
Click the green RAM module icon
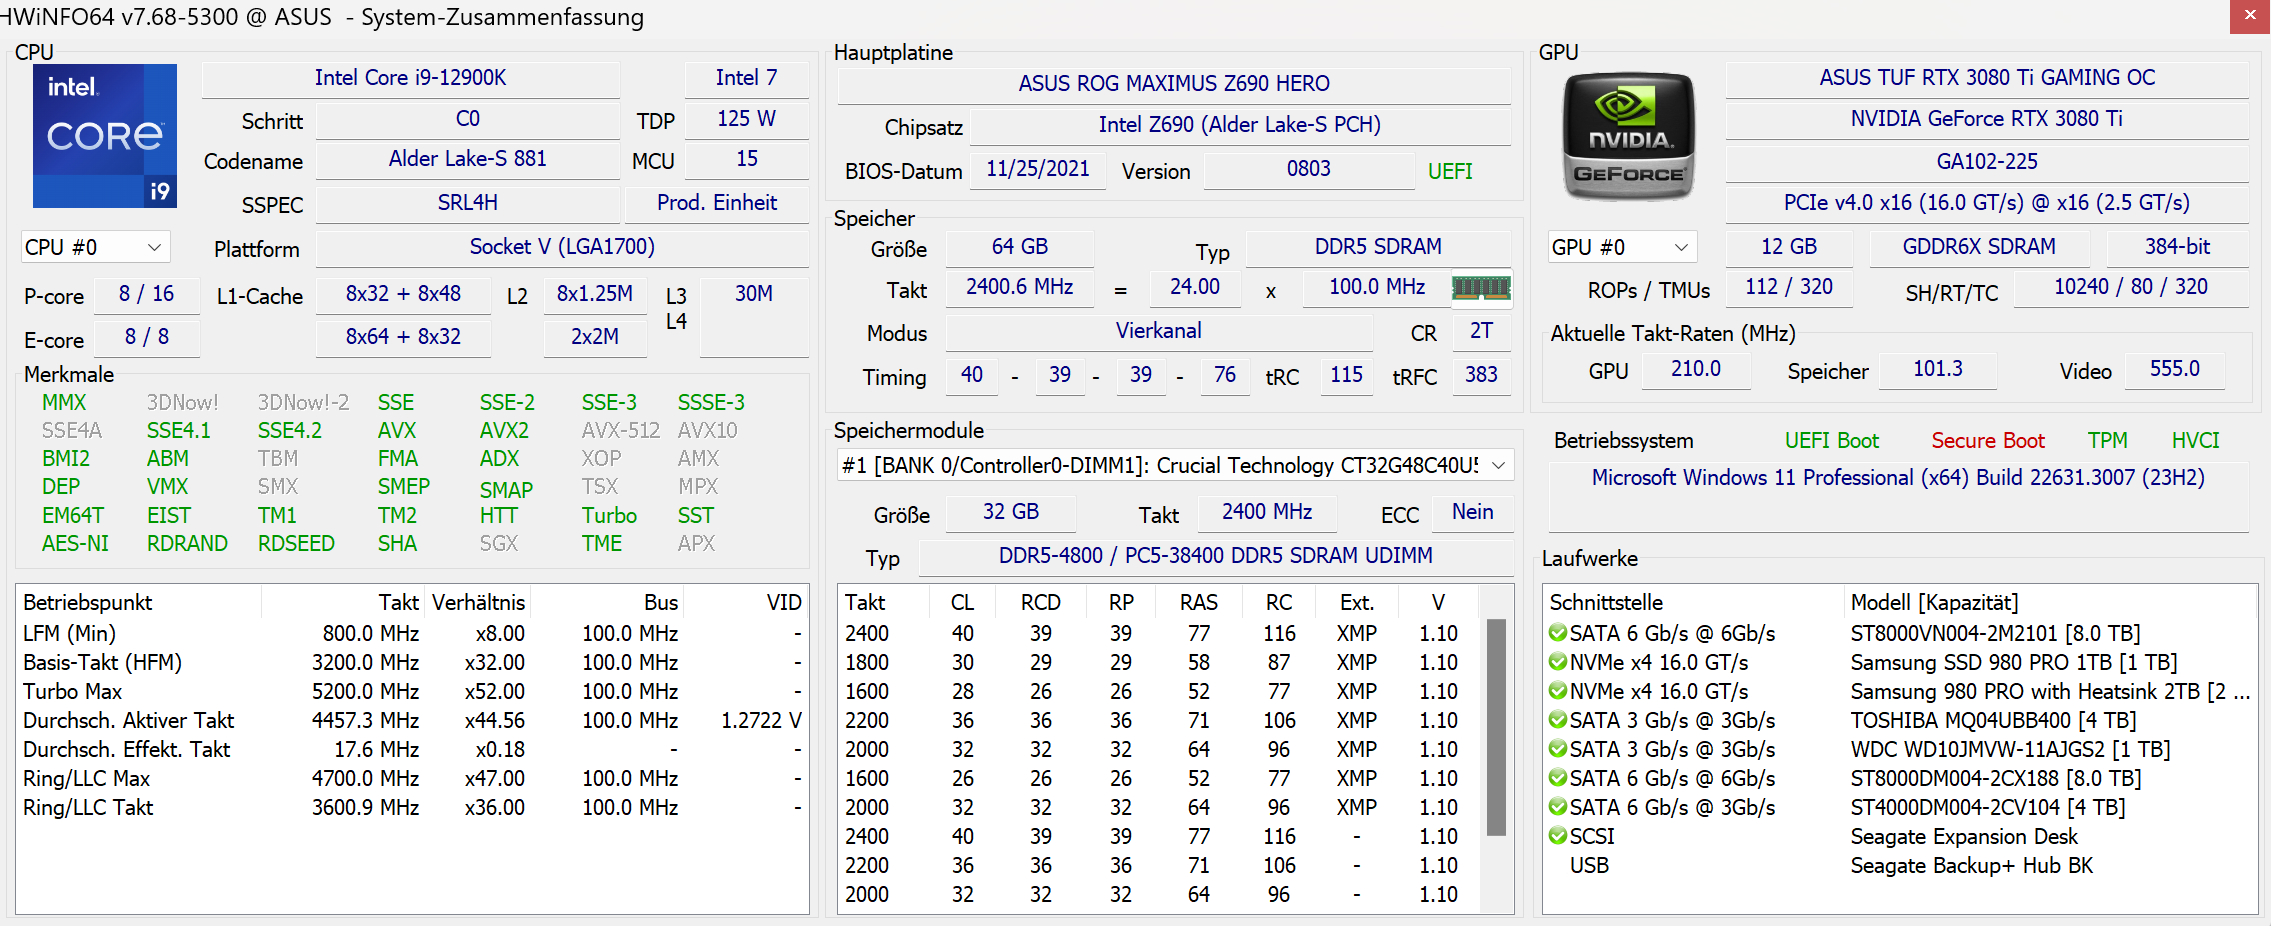point(1481,288)
